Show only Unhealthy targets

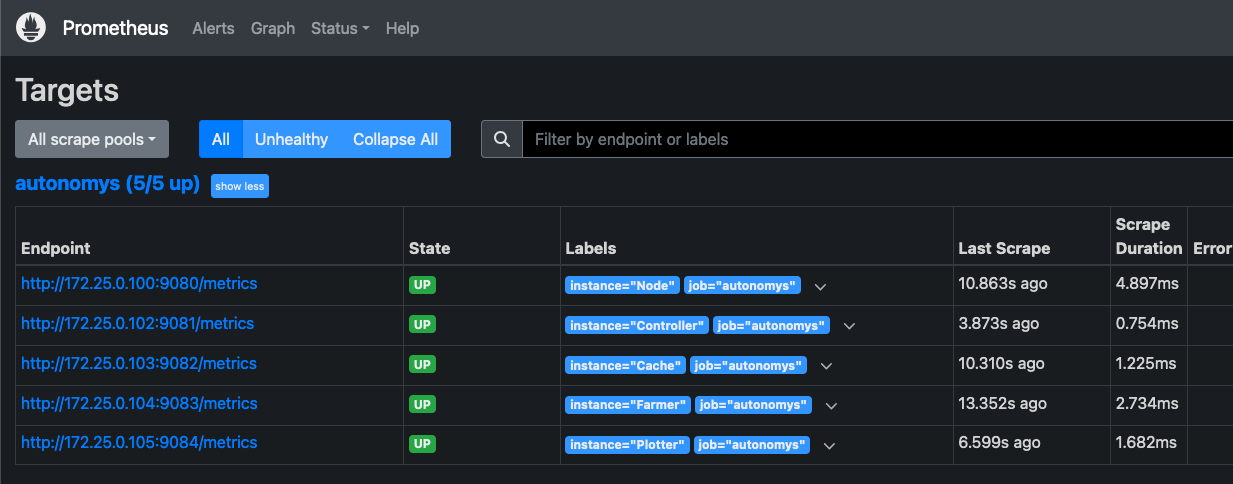pos(291,139)
